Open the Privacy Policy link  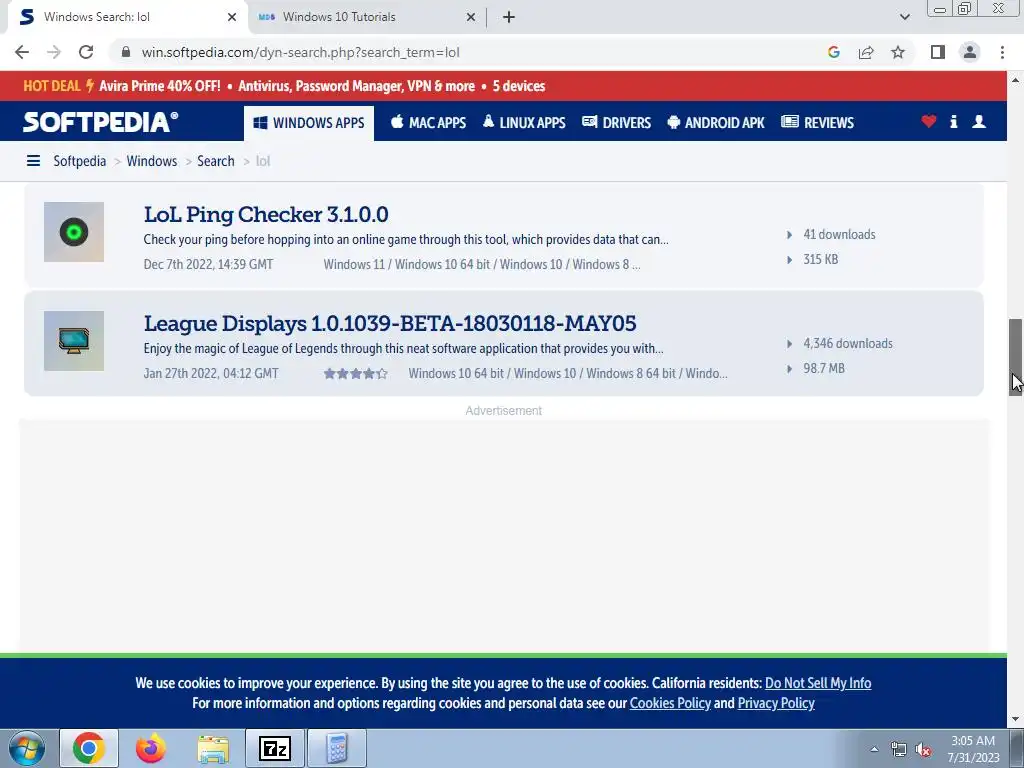[x=776, y=703]
